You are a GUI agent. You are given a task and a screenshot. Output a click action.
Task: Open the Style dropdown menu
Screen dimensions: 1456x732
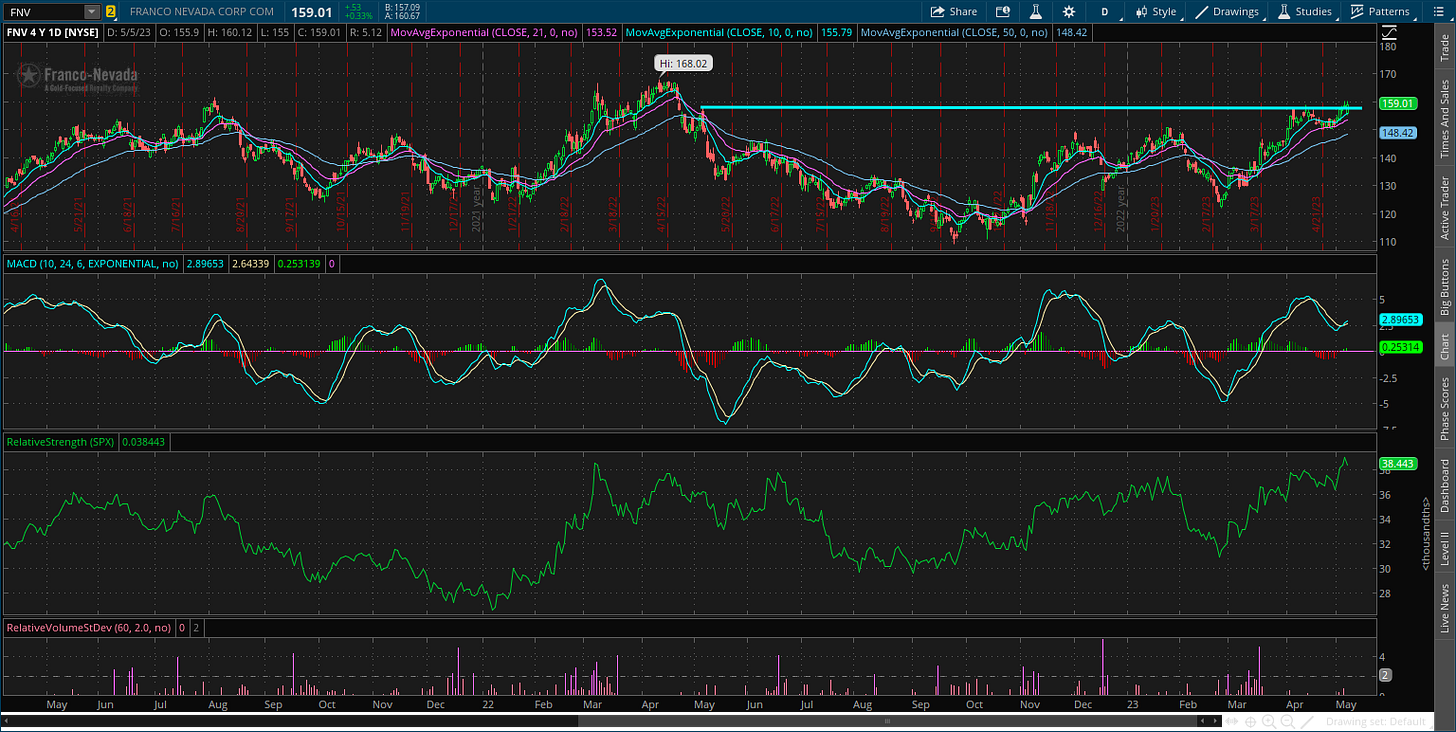(x=1155, y=12)
